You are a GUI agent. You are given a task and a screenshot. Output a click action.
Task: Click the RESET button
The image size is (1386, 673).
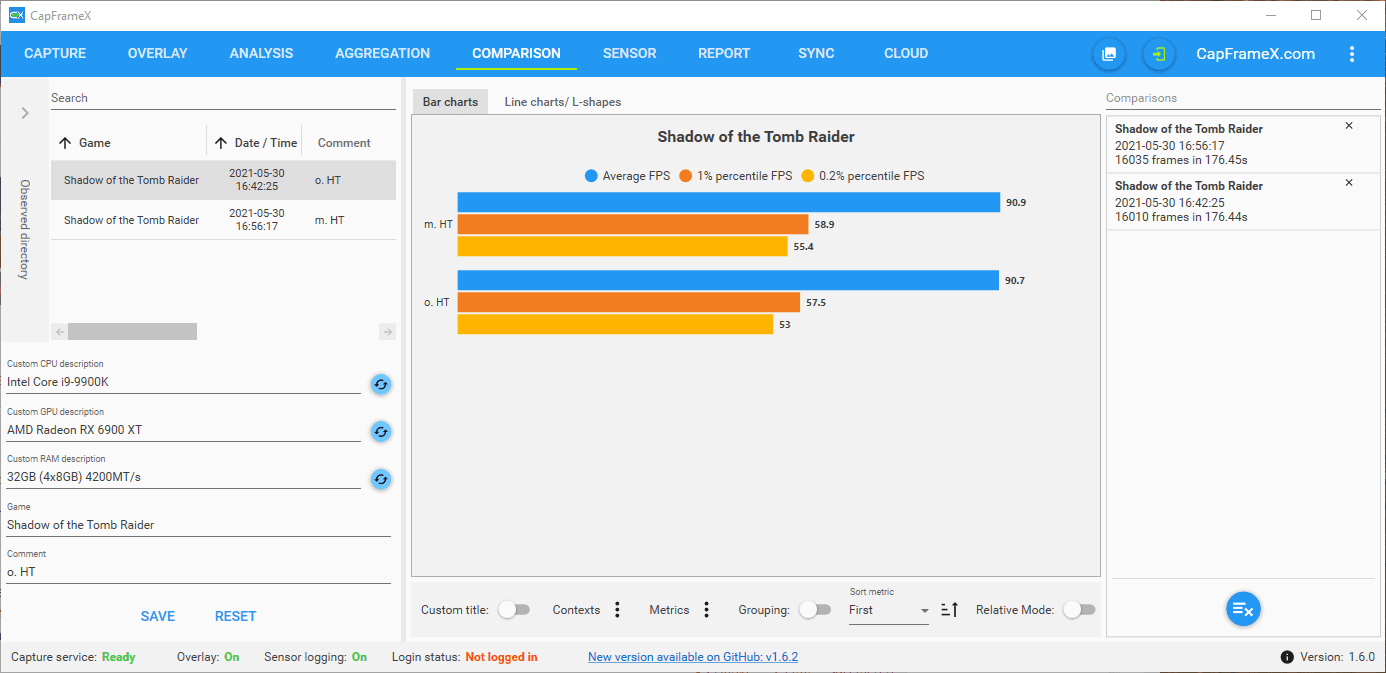pos(236,616)
